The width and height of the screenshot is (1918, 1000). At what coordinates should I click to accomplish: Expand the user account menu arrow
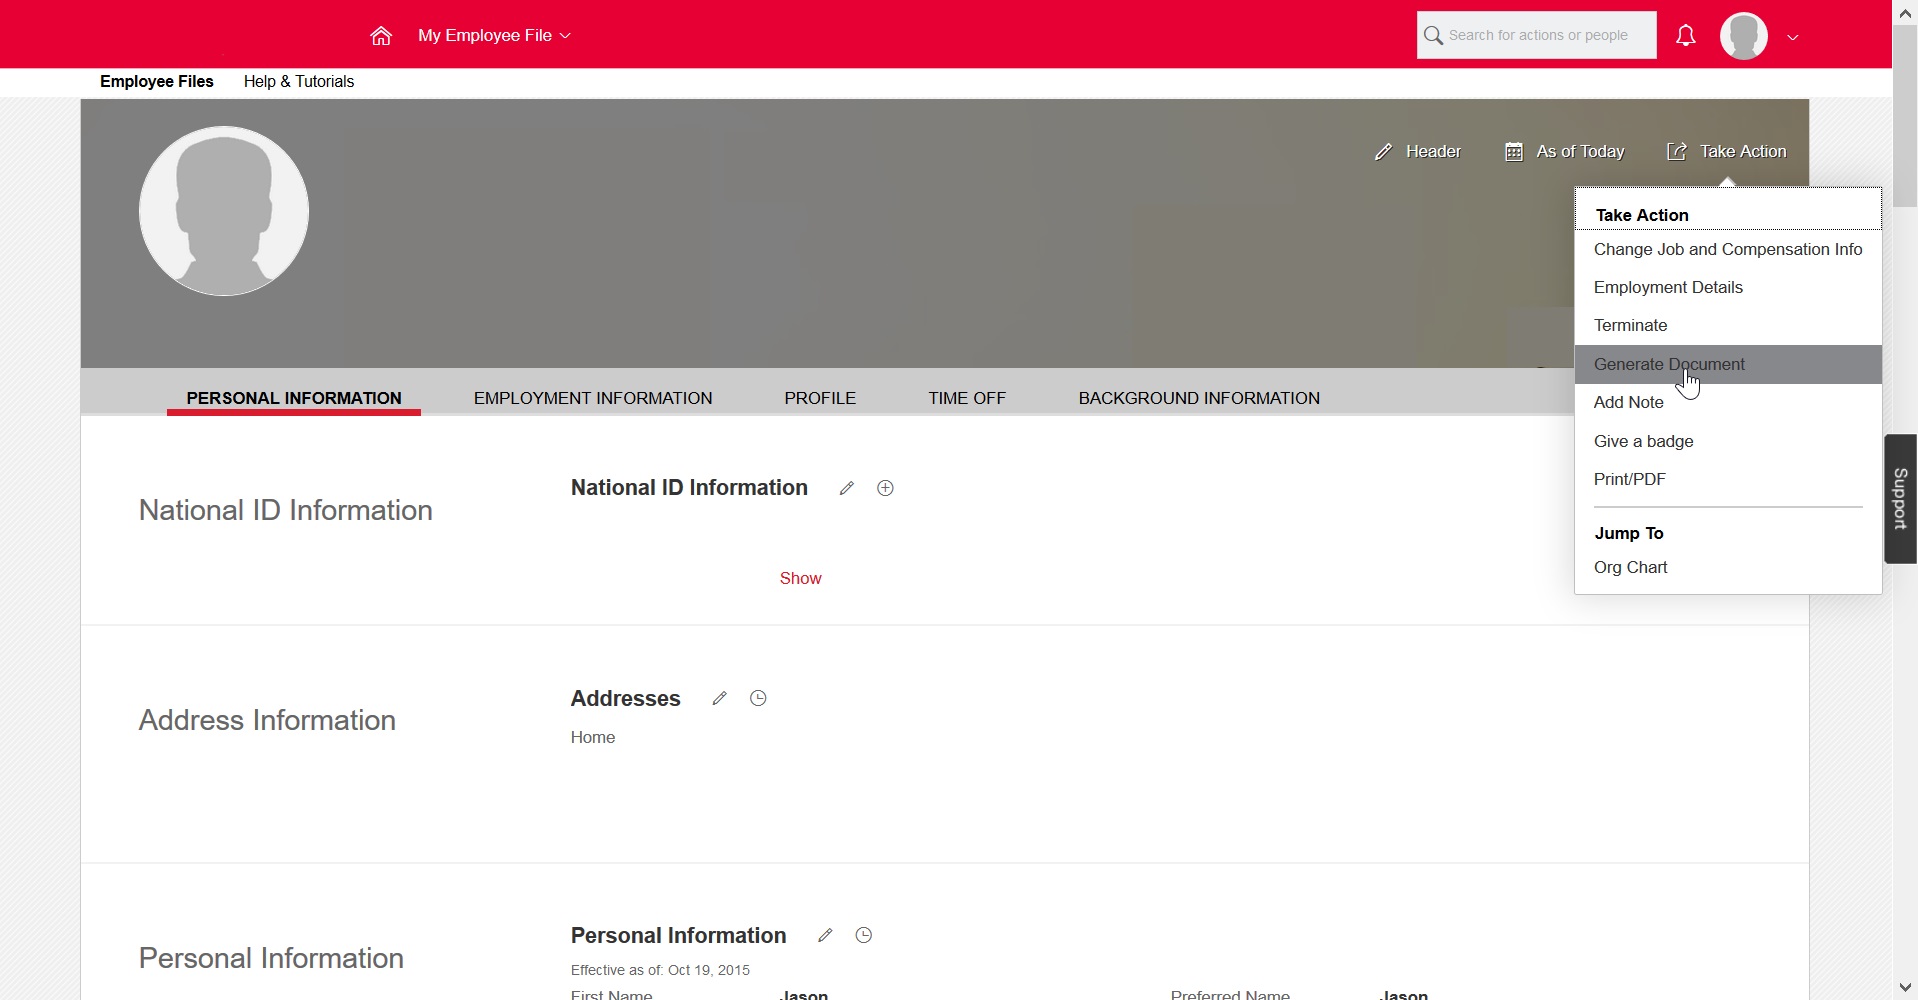(1793, 37)
